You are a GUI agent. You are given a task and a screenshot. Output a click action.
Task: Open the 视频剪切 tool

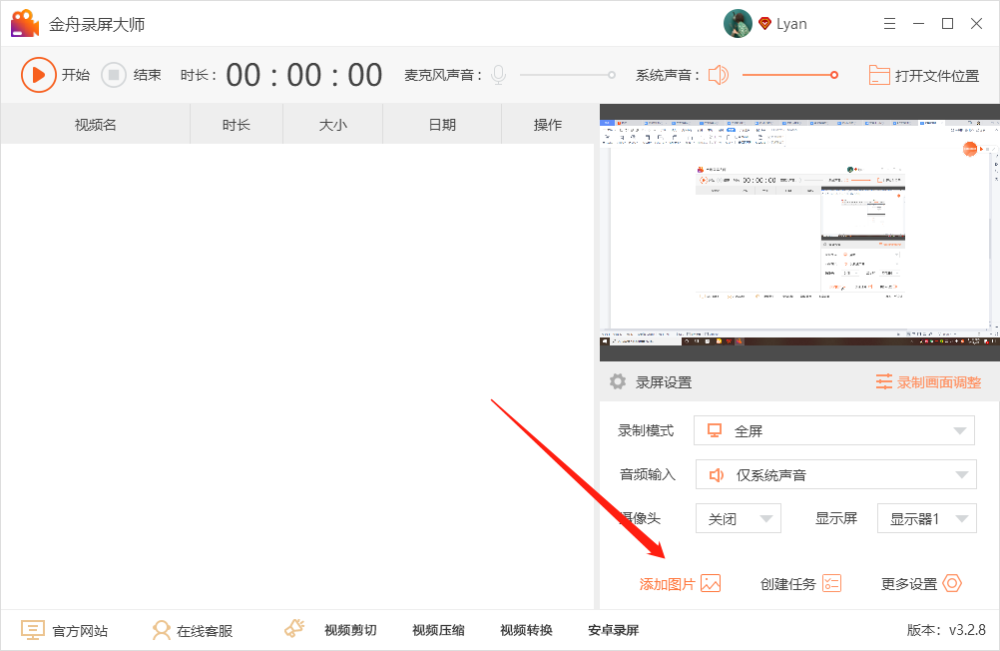pos(350,630)
